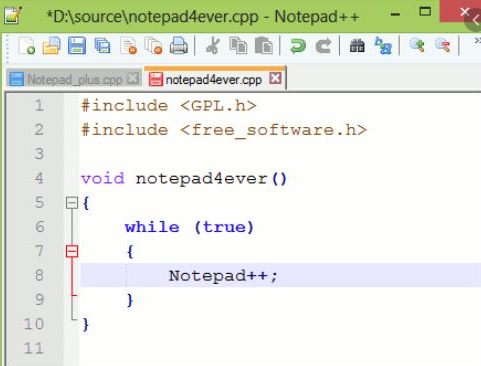Click the Redo arrow icon
The height and width of the screenshot is (366, 481).
[323, 46]
